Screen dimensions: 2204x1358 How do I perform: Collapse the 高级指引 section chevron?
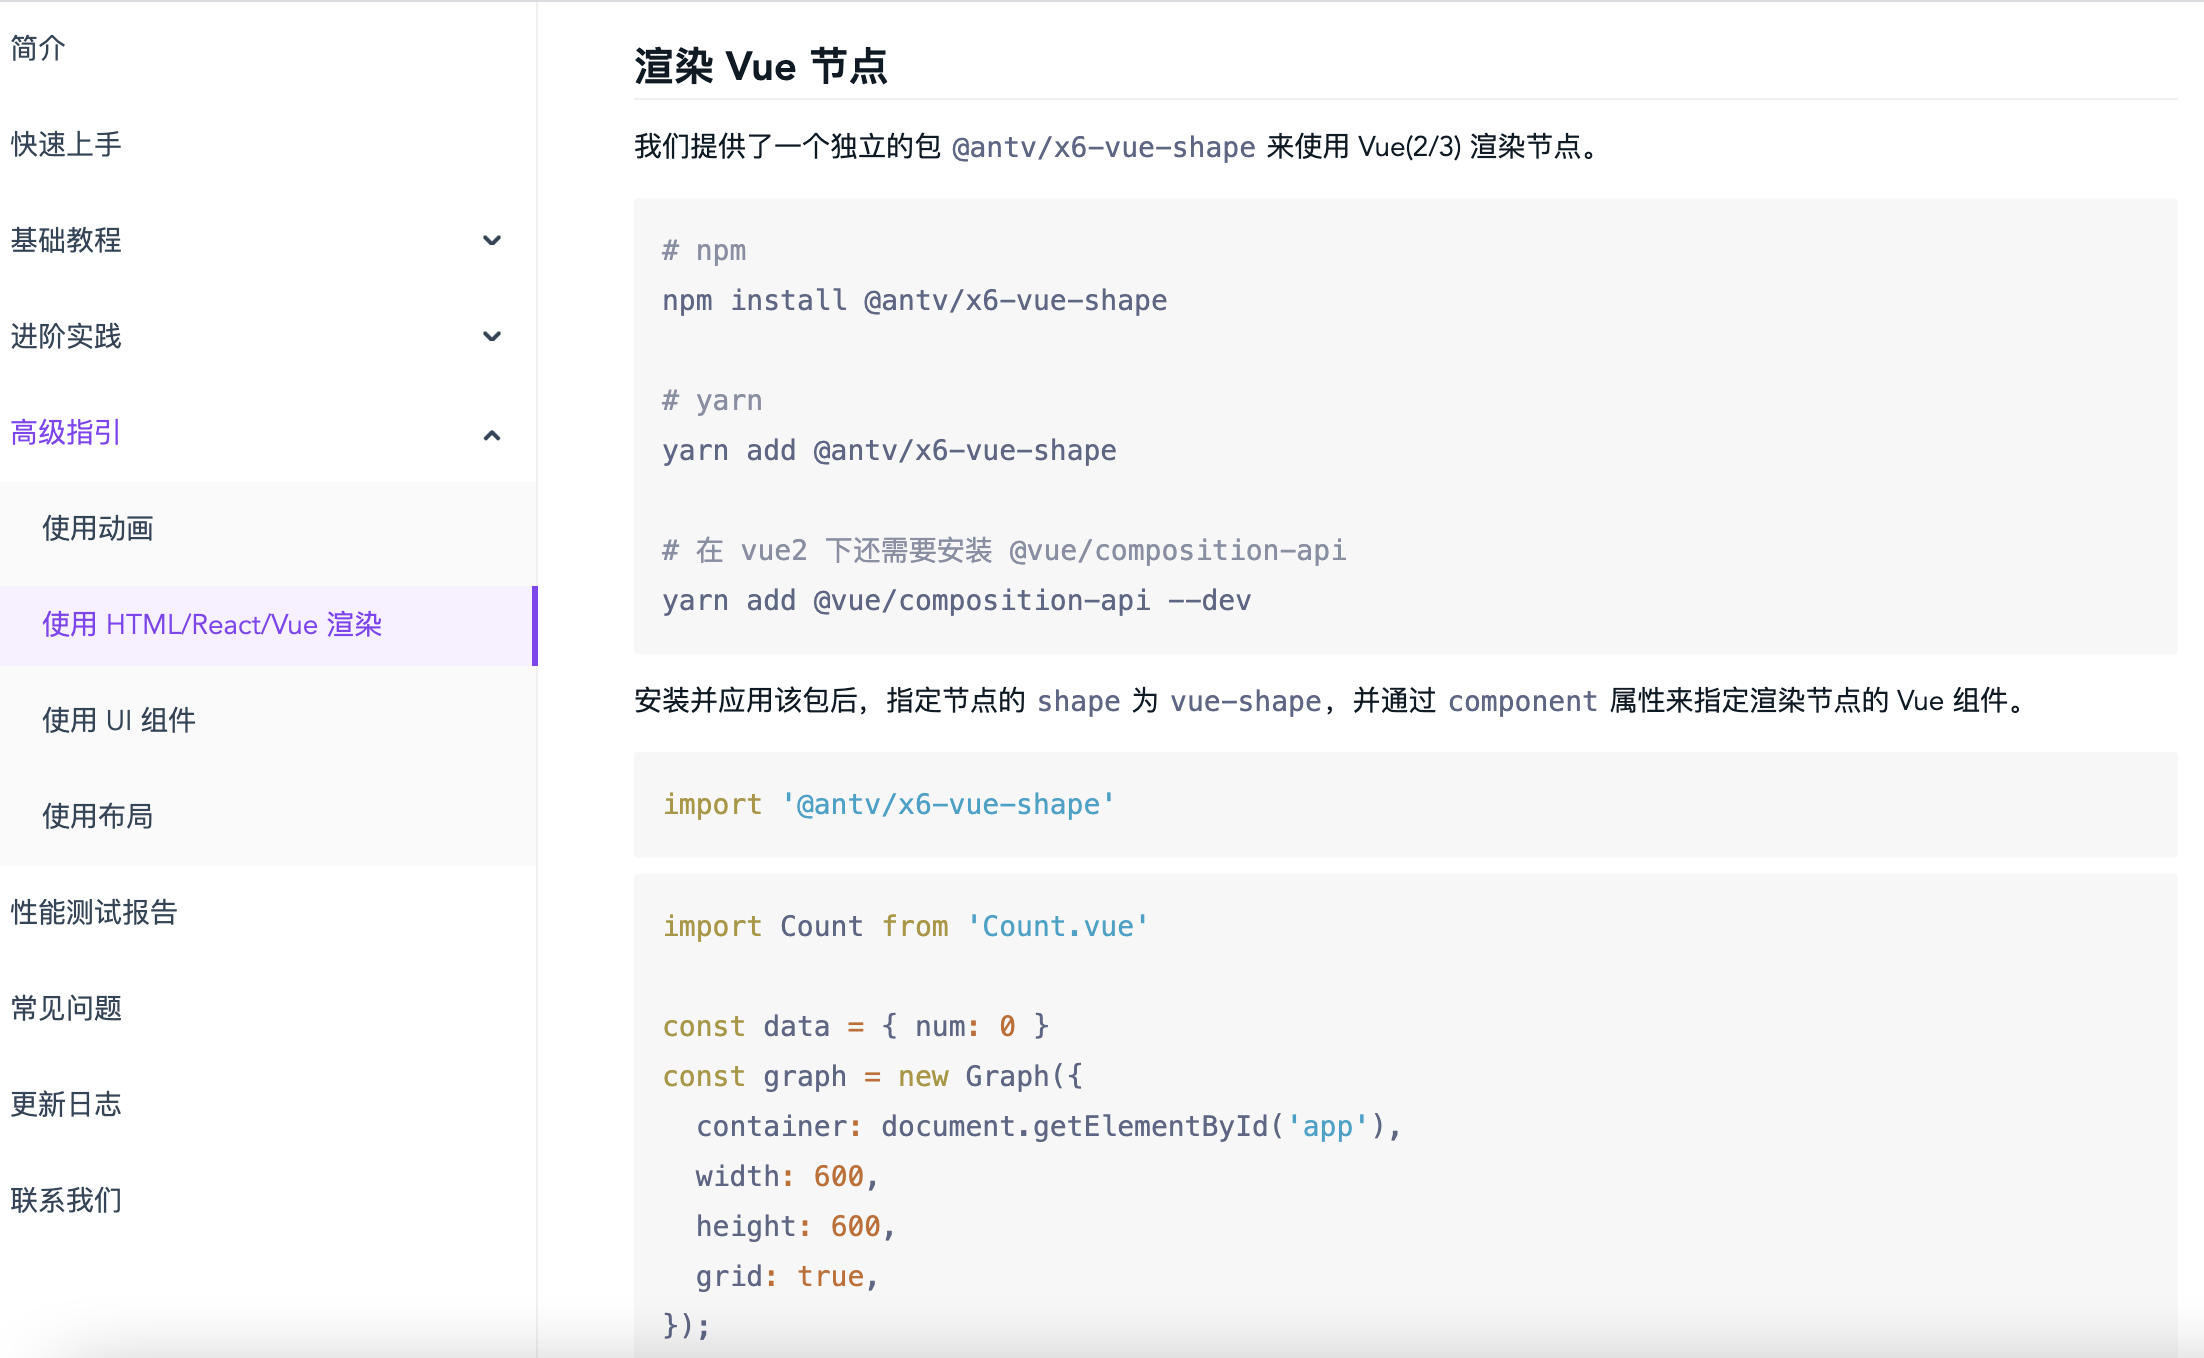[491, 434]
